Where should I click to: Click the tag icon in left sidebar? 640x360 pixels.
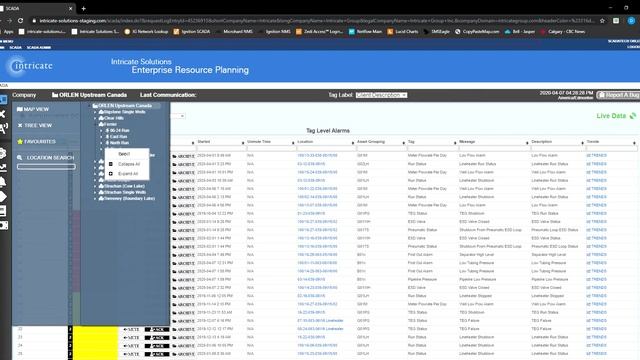tap(3, 197)
